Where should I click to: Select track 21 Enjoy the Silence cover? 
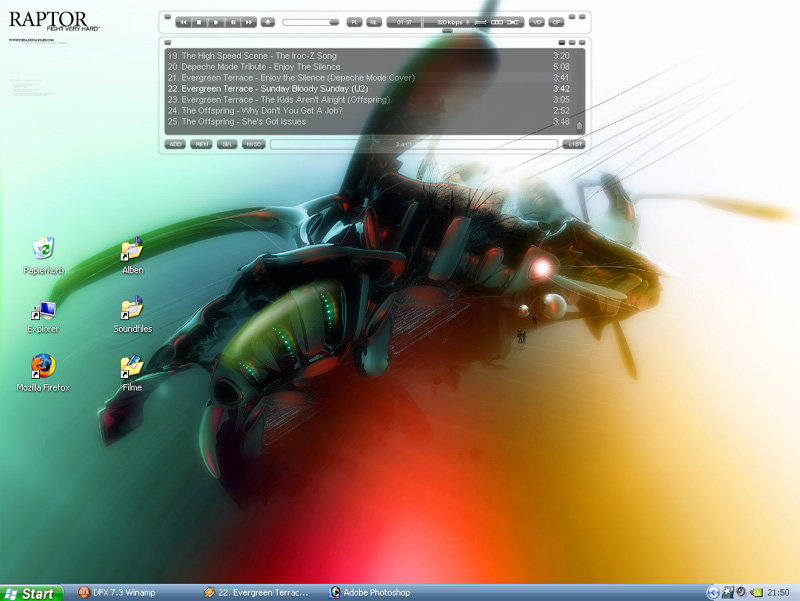pyautogui.click(x=368, y=78)
